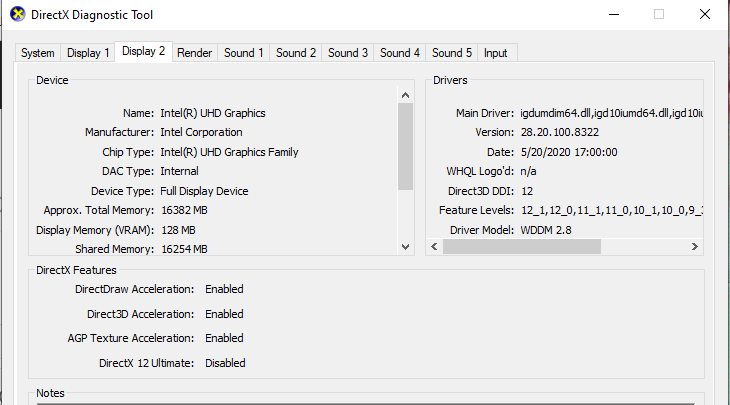Click display memory value '128 MB'

pyautogui.click(x=178, y=230)
